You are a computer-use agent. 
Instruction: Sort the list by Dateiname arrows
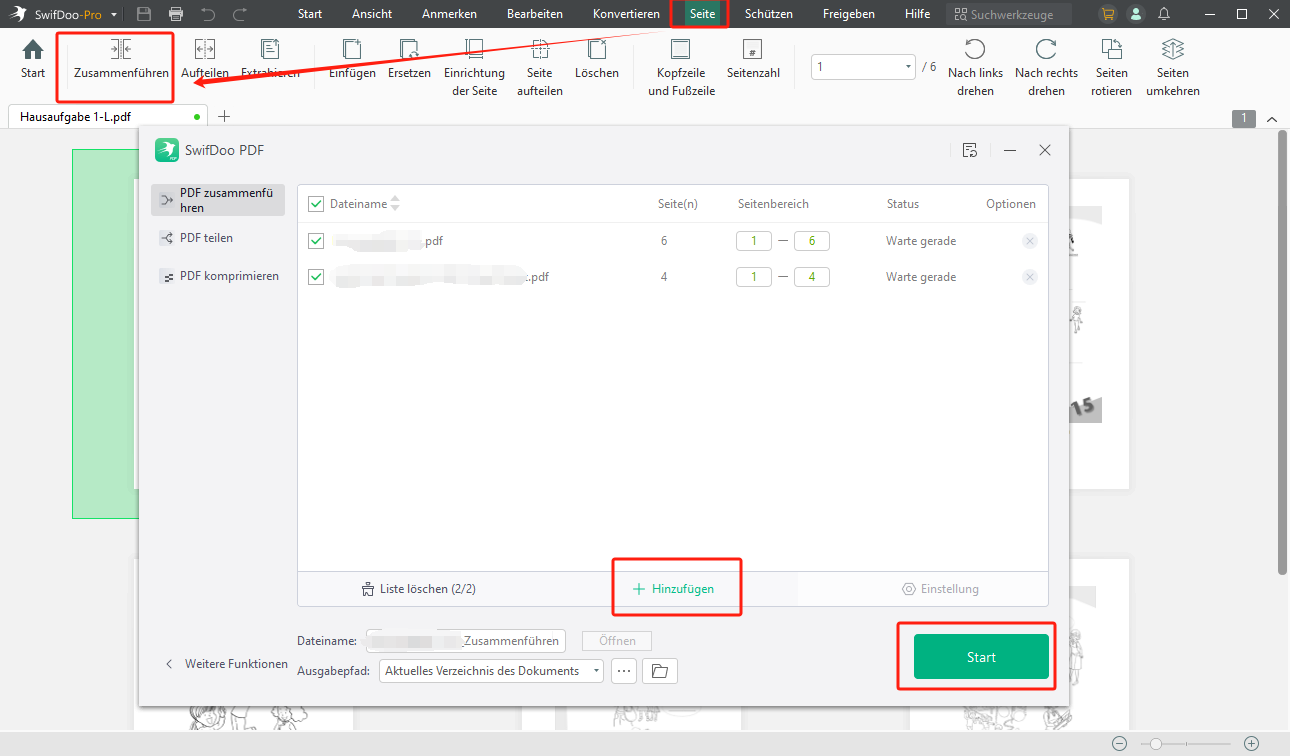point(395,204)
